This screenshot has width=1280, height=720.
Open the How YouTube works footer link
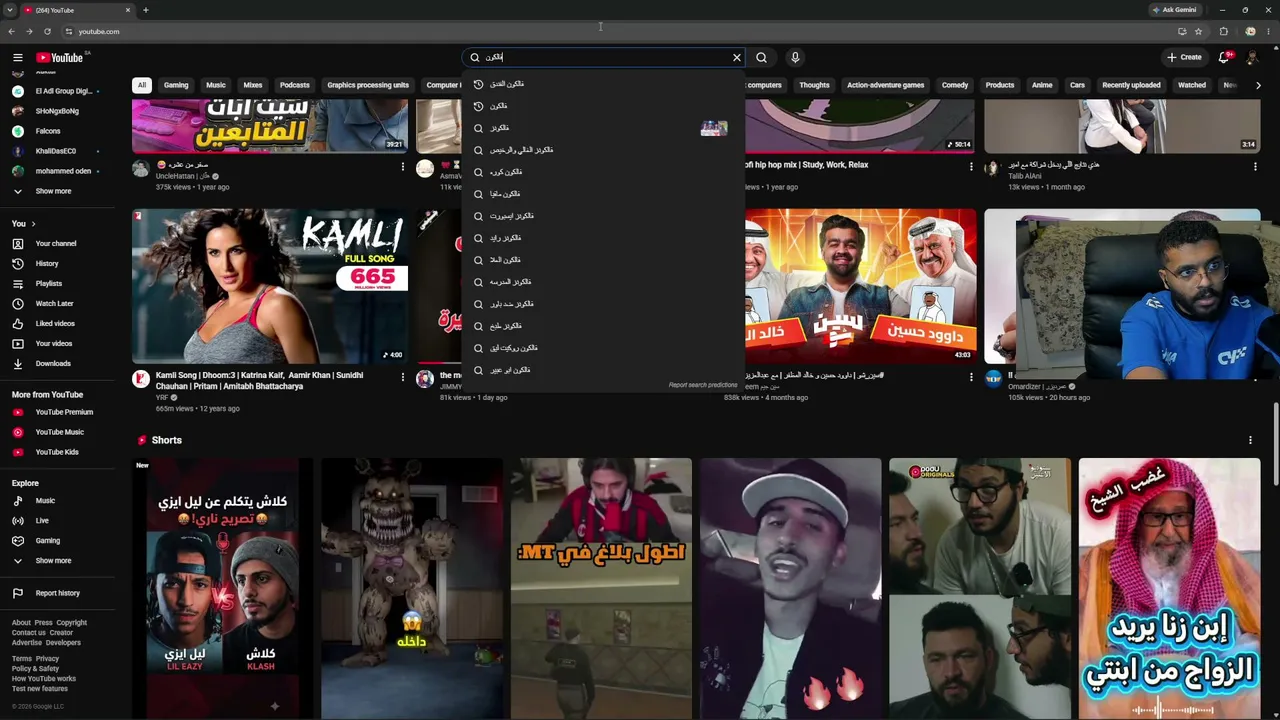[x=44, y=679]
